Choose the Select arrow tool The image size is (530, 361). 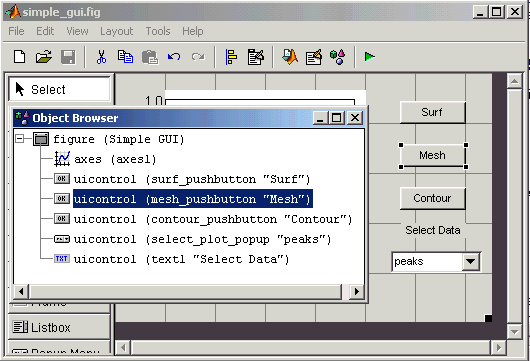pos(59,89)
